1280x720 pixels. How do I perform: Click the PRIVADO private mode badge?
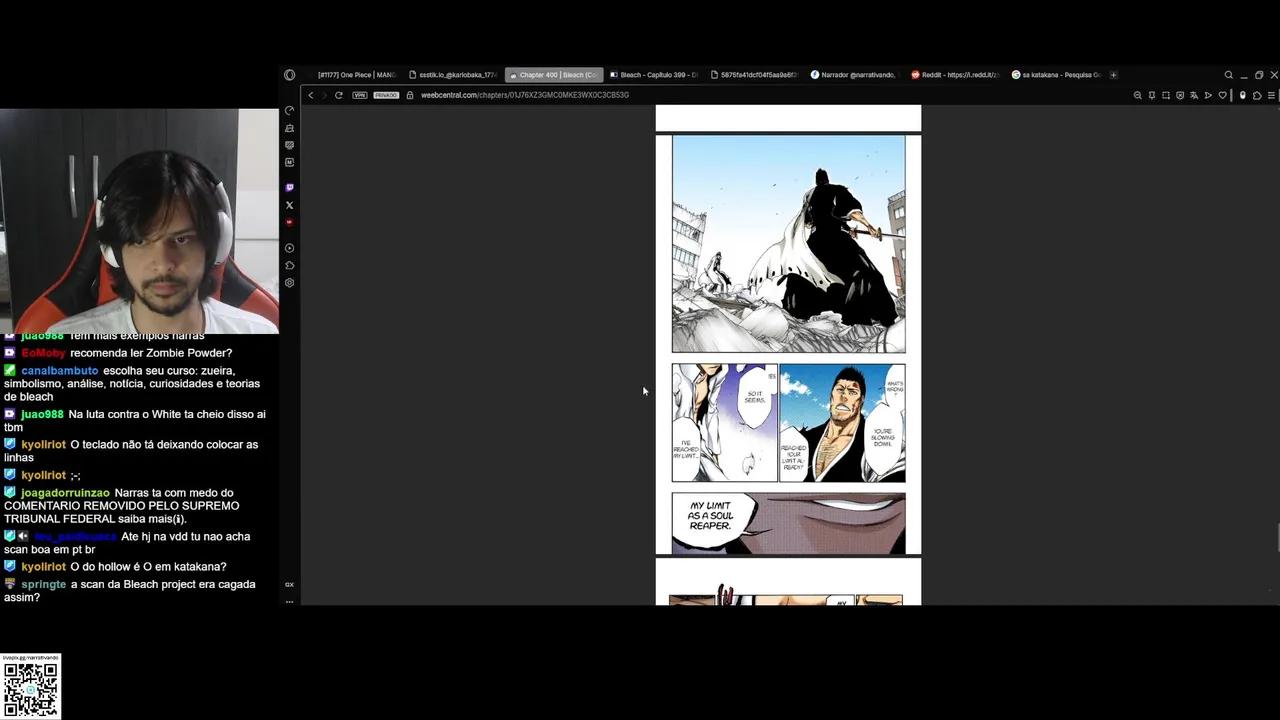tap(386, 95)
